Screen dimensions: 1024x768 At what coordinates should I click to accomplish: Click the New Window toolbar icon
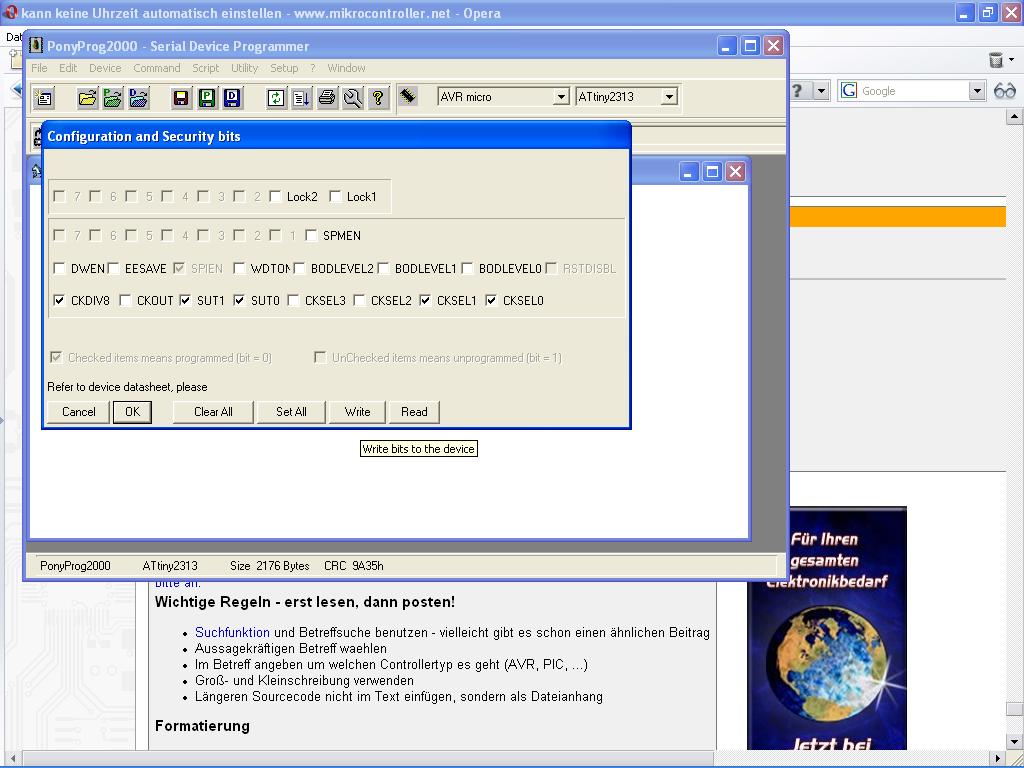coord(44,98)
